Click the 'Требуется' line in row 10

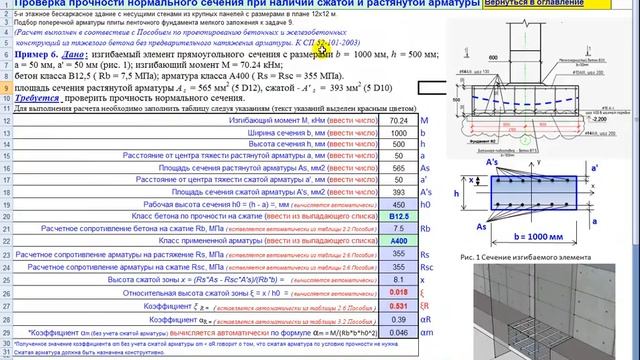pyautogui.click(x=130, y=98)
